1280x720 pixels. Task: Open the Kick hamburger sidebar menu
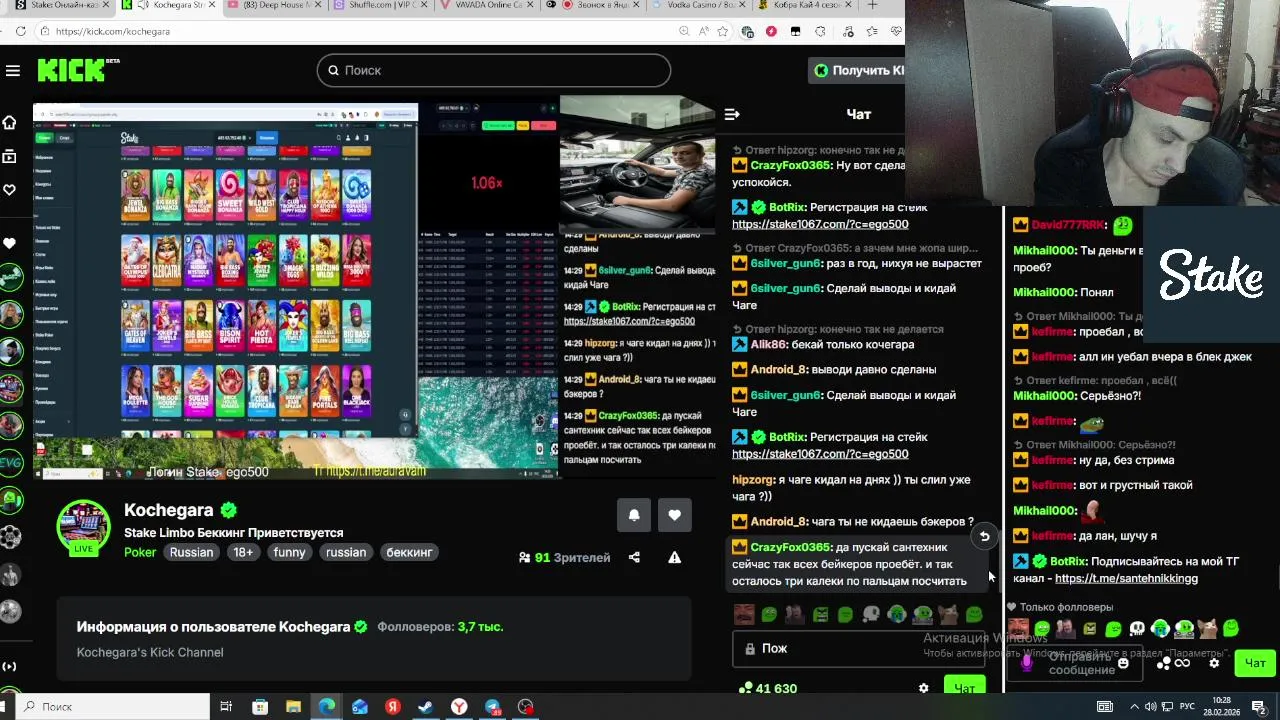coord(12,70)
